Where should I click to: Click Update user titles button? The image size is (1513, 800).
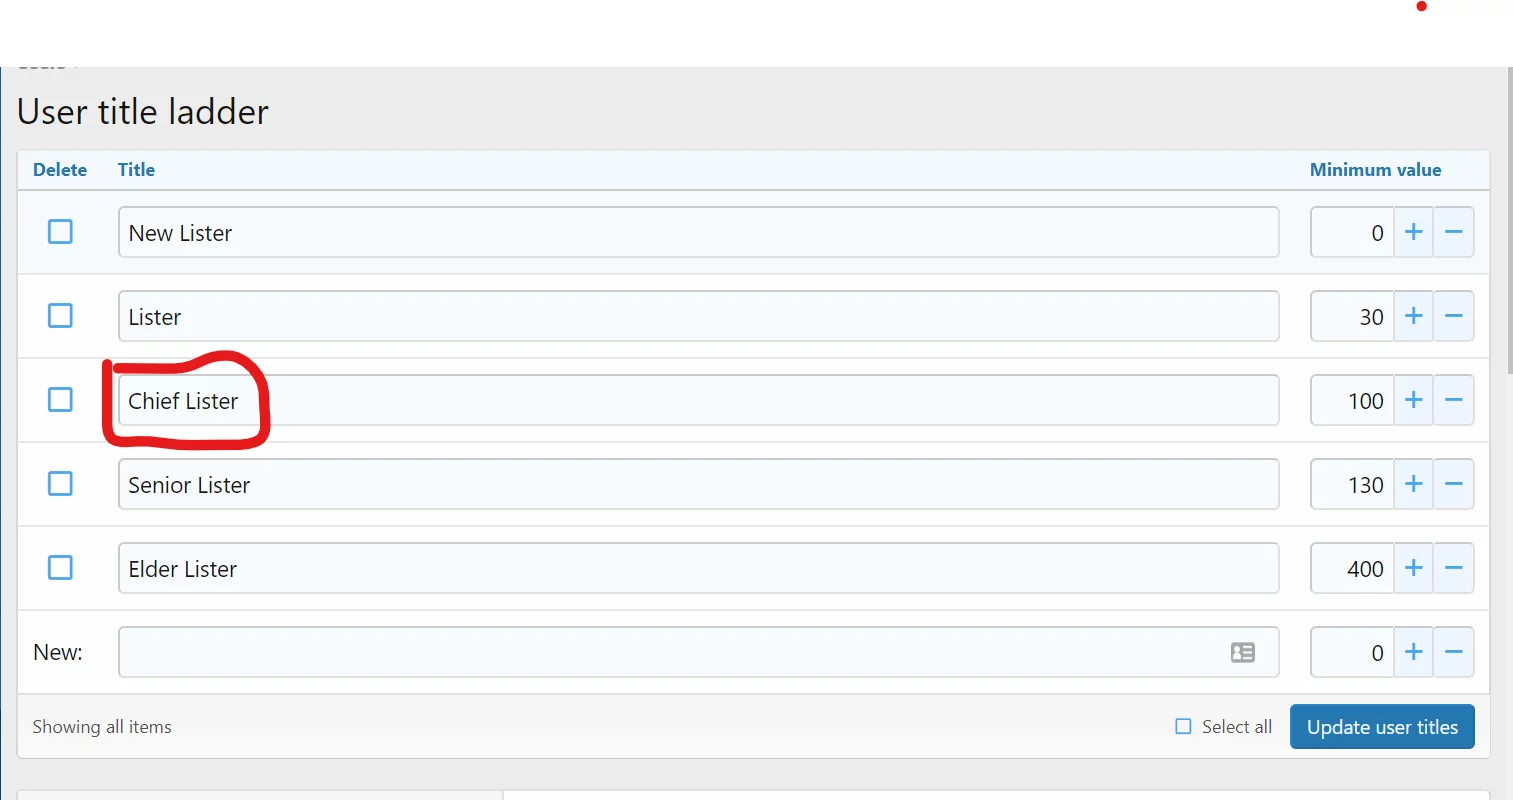[x=1382, y=727]
